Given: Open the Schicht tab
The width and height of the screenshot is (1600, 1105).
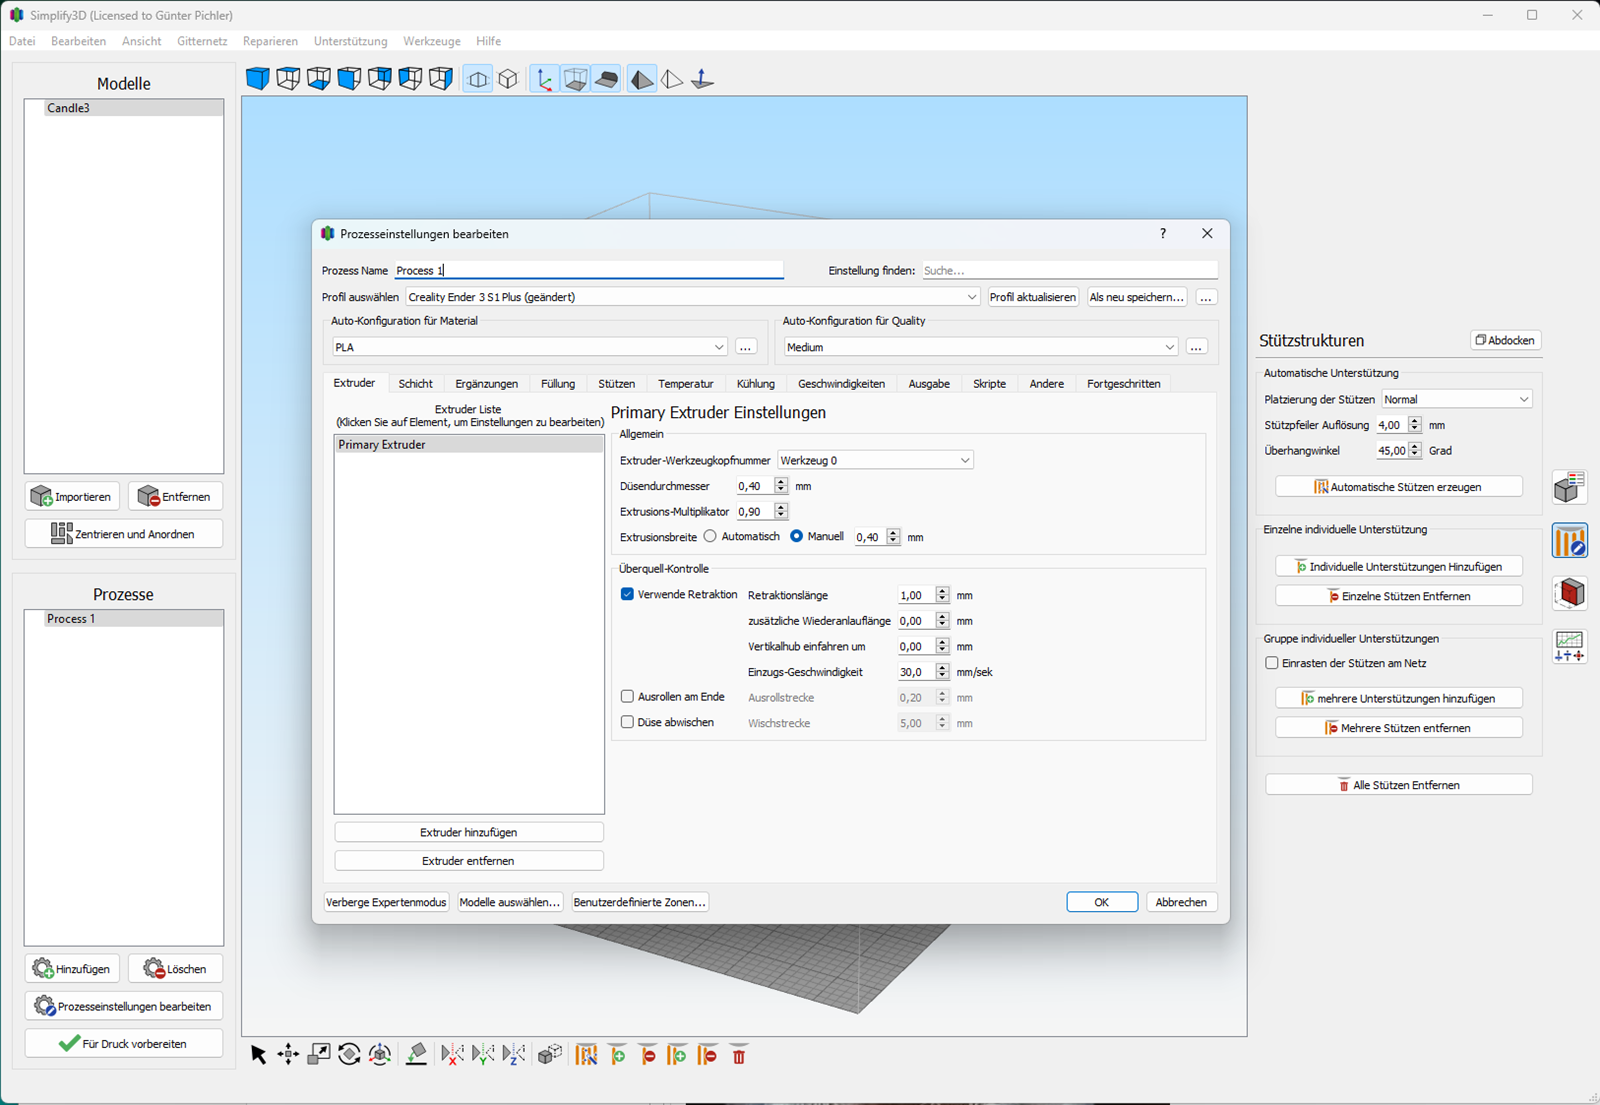Looking at the screenshot, I should (415, 384).
